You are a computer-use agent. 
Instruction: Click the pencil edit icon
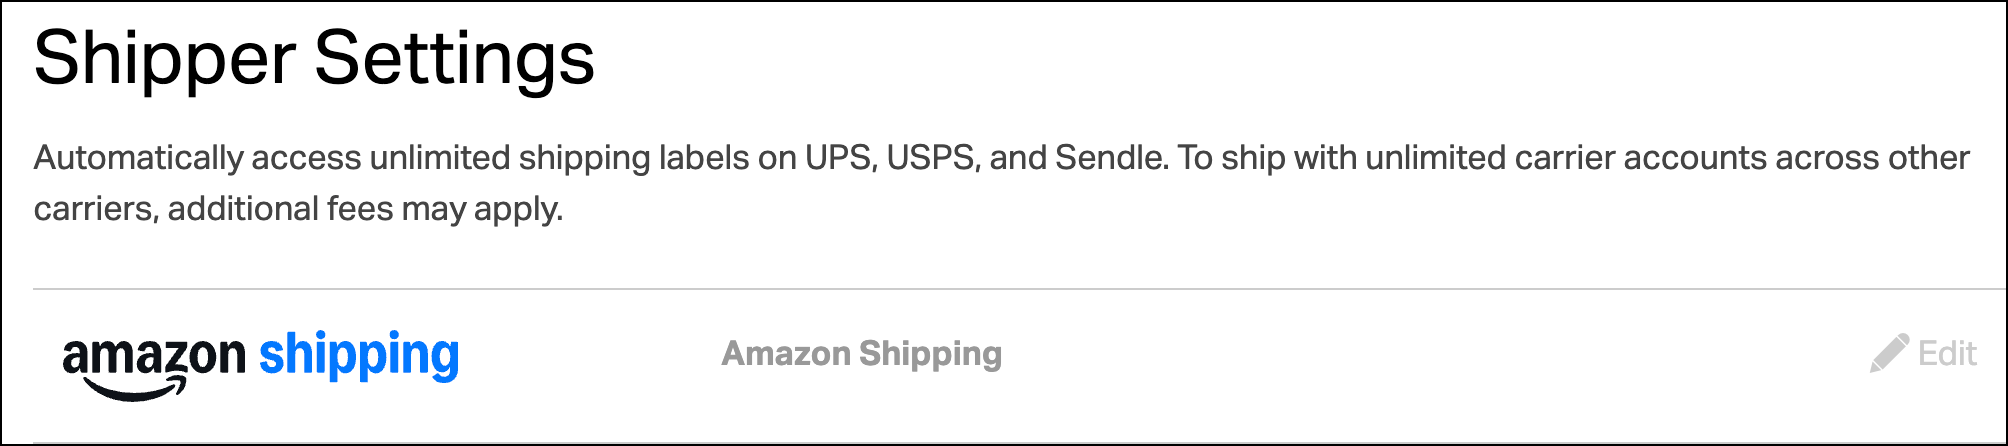click(1889, 354)
